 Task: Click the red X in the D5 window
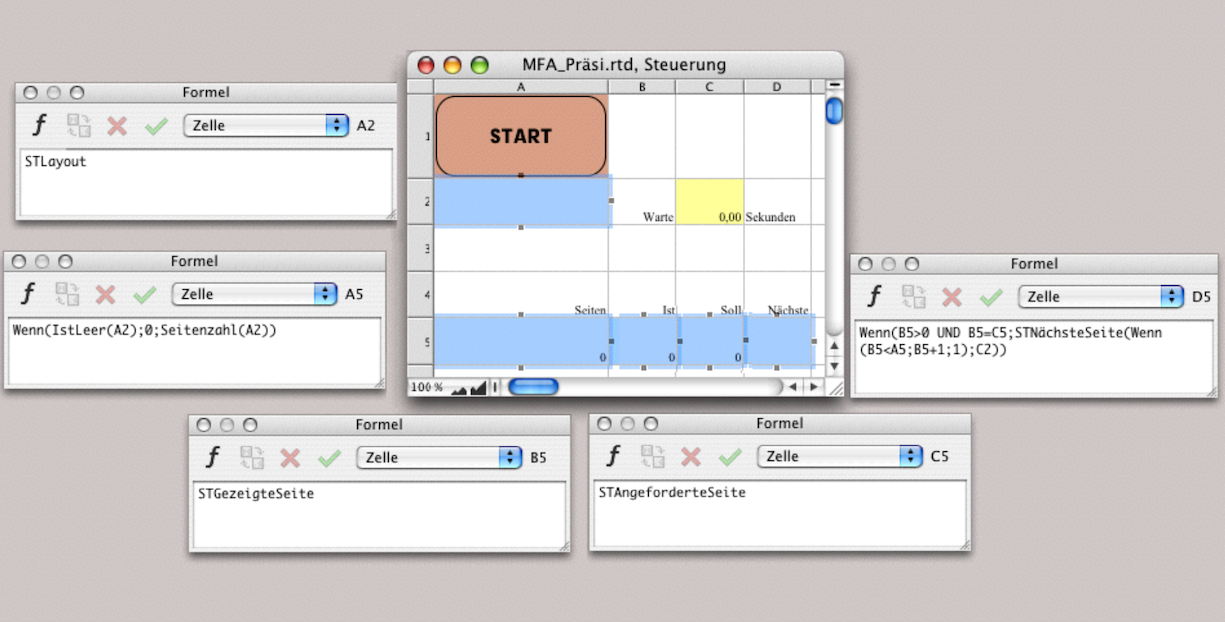pos(952,296)
